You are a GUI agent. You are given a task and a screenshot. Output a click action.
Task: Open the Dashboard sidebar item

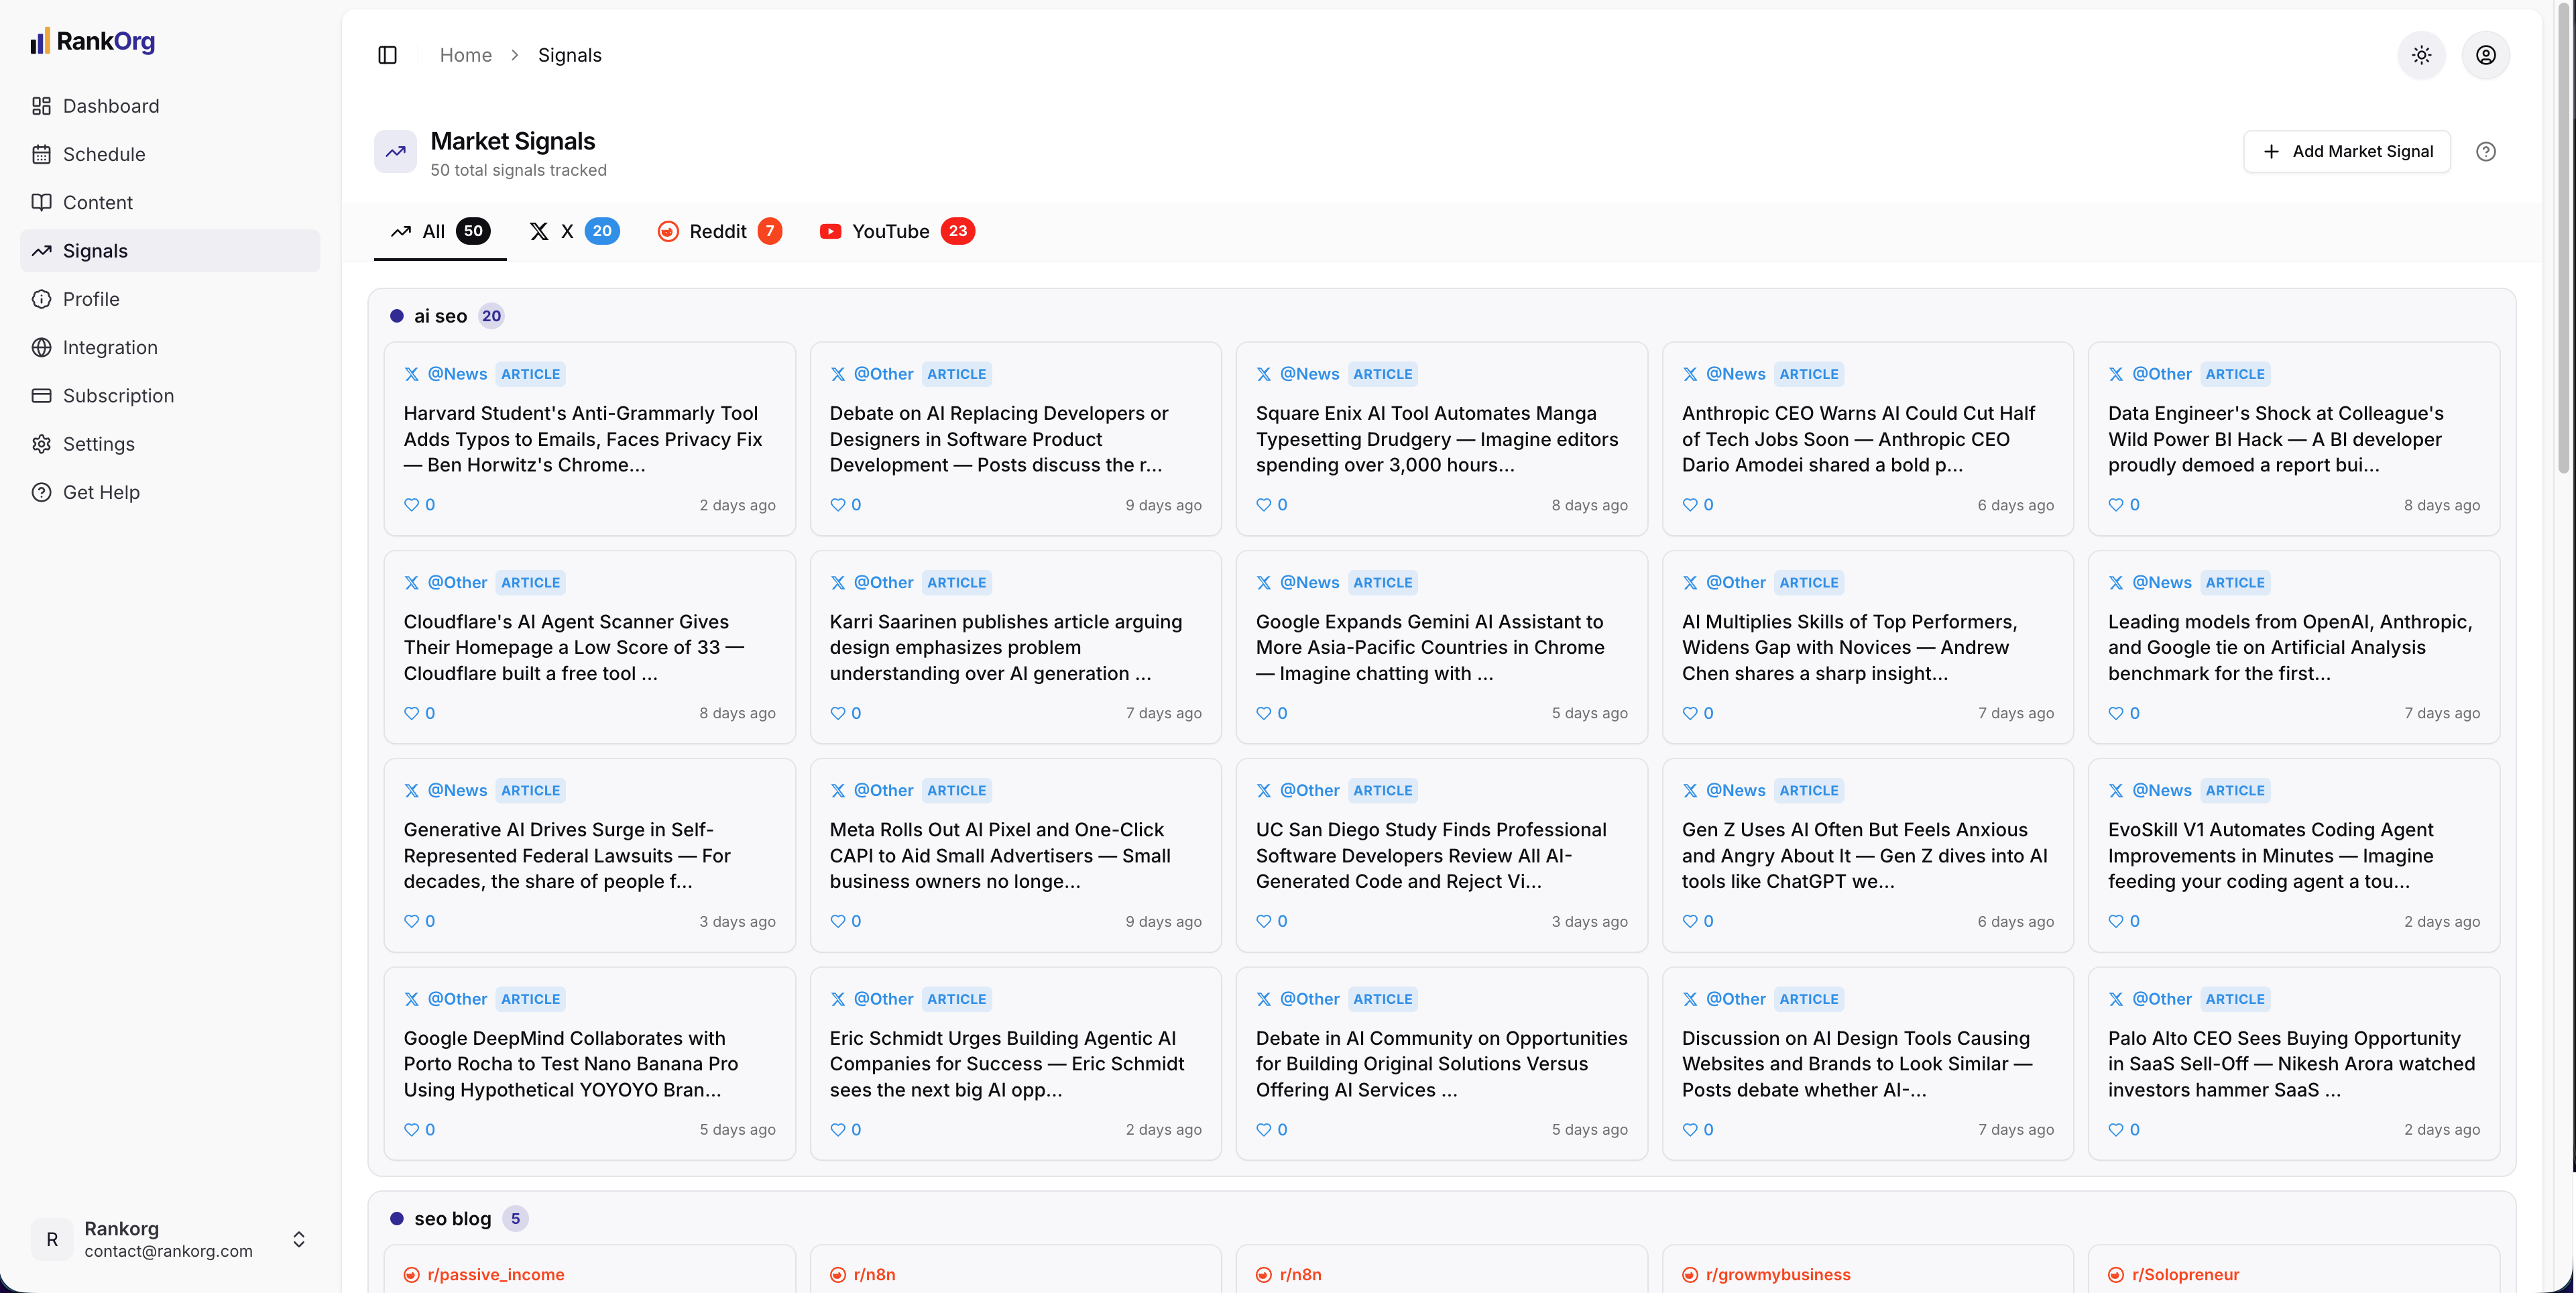170,106
